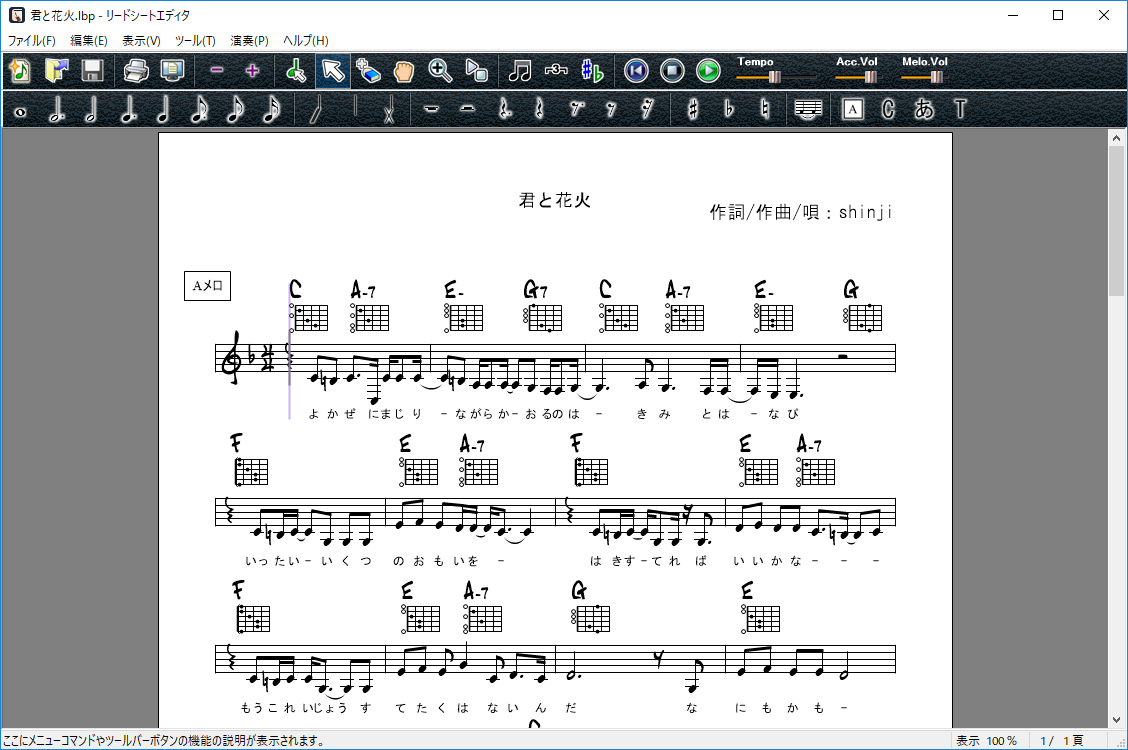This screenshot has height=750, width=1128.
Task: Save the file with floppy disk icon
Action: point(92,70)
